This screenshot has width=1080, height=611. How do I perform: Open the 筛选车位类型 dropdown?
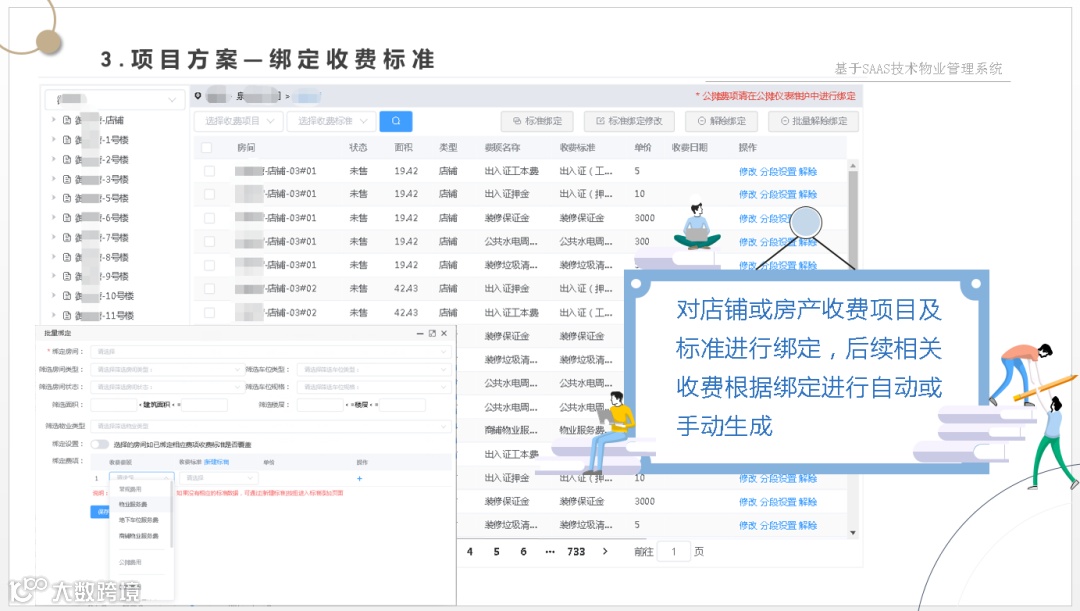click(374, 369)
